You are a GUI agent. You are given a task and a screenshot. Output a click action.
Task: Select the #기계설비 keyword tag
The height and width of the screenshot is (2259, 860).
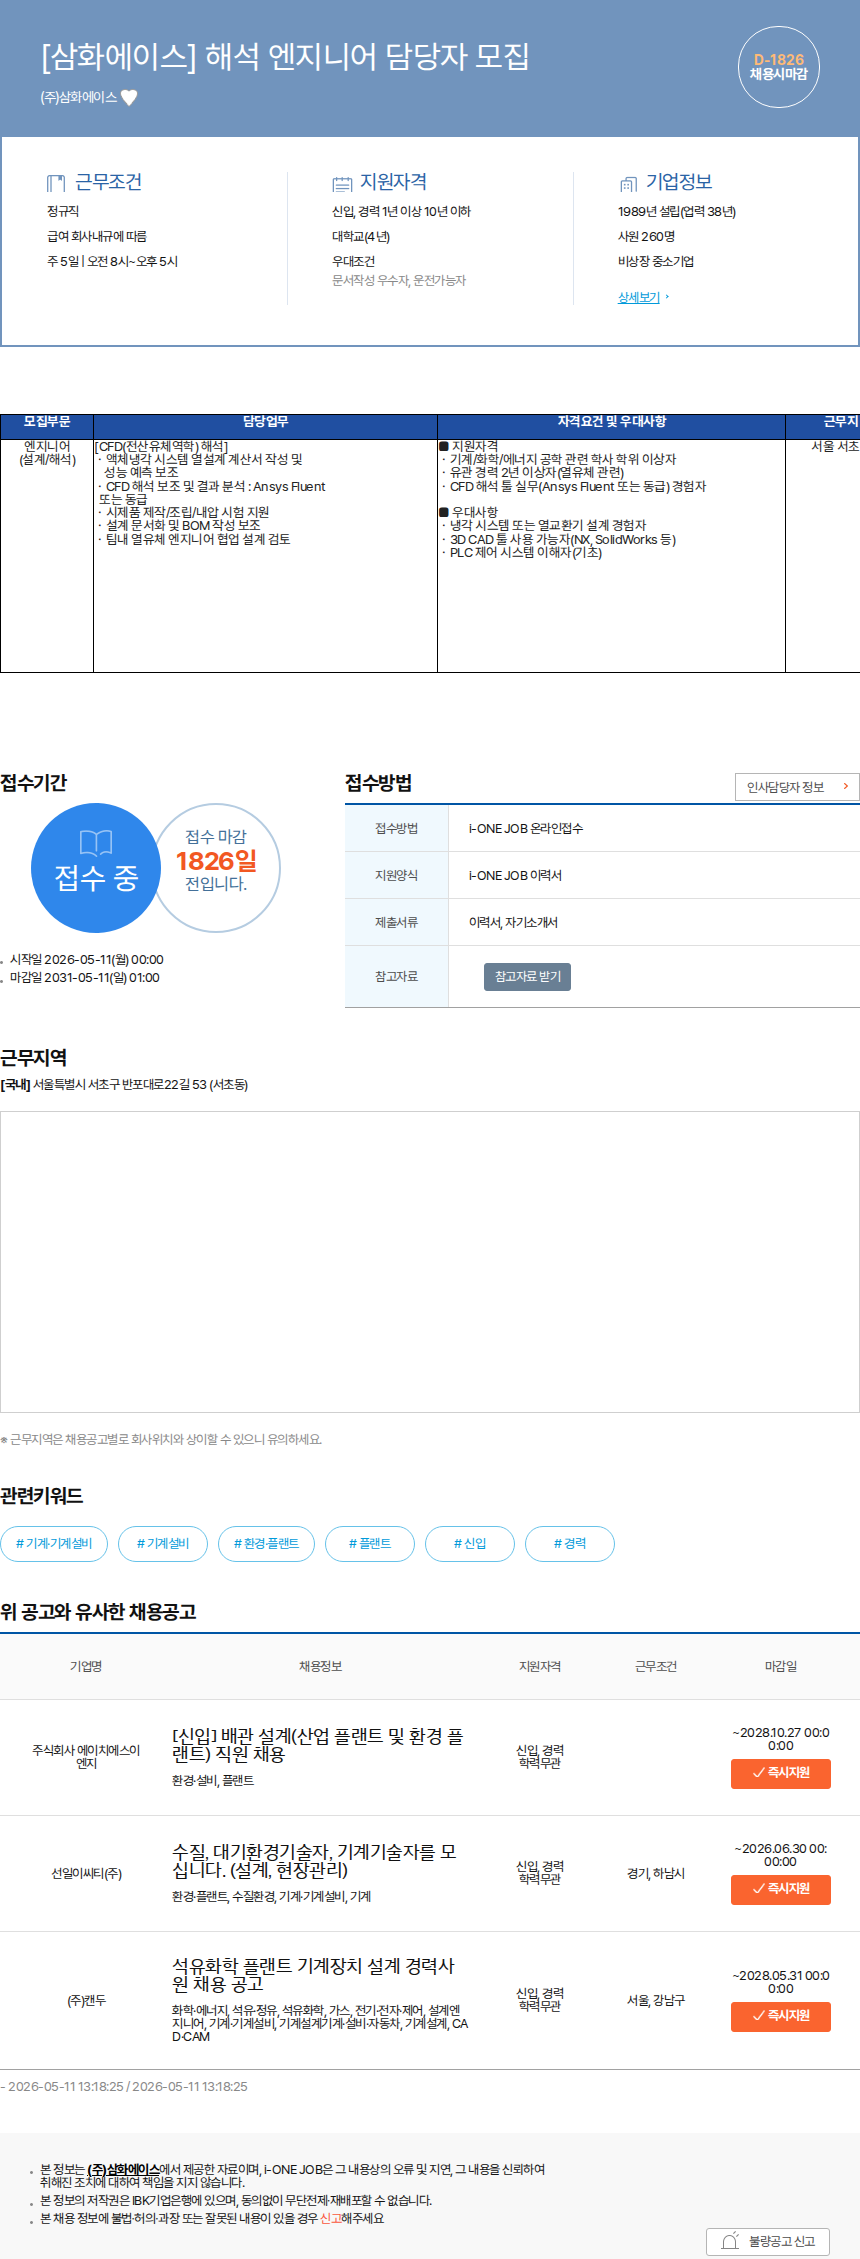[x=163, y=1543]
